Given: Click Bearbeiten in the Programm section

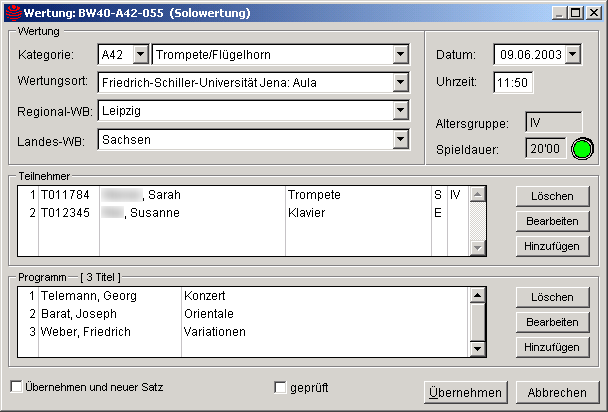Looking at the screenshot, I should 552,322.
